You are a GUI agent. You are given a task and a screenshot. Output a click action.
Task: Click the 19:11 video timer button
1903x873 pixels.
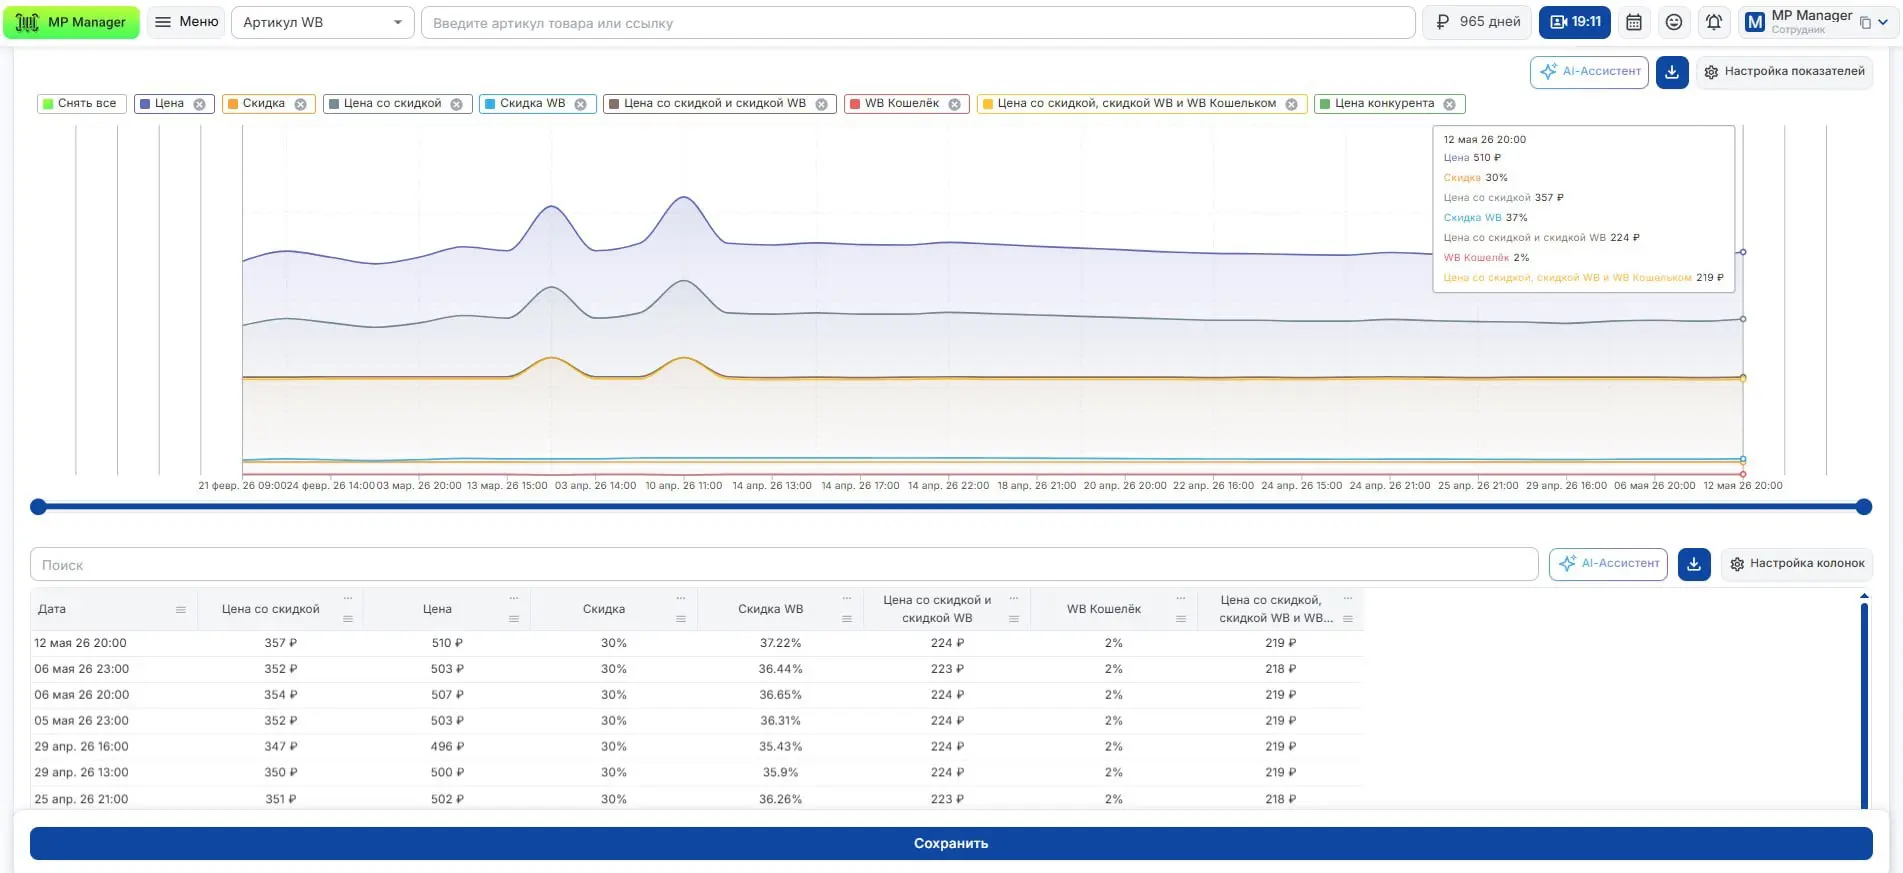coord(1575,22)
